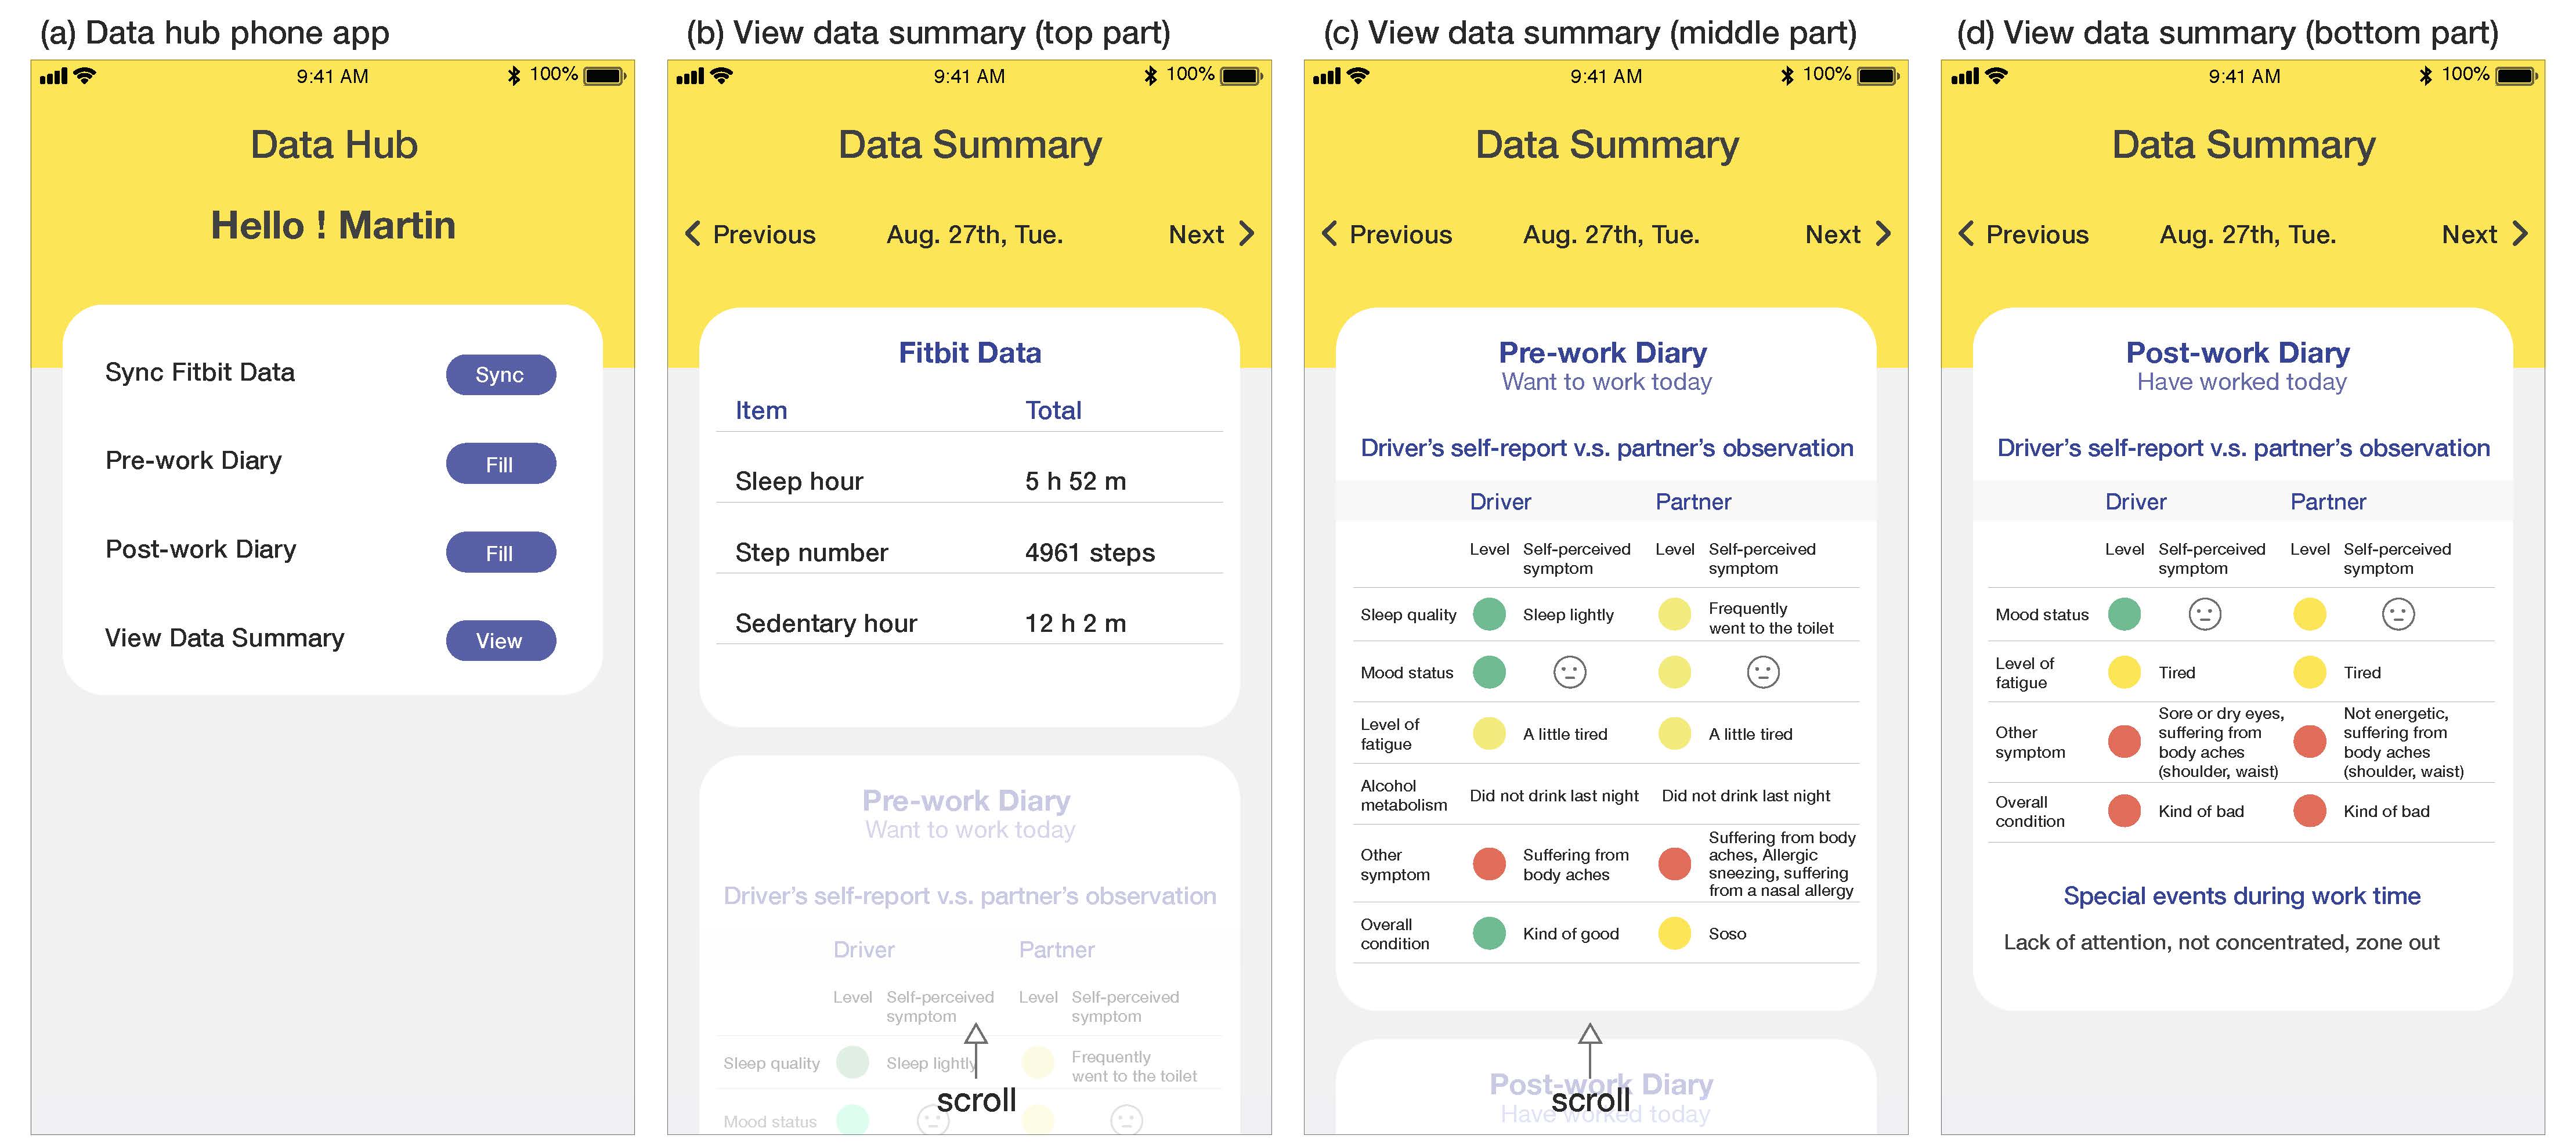Click Wi-Fi icon in Data Hub status bar

pyautogui.click(x=86, y=75)
